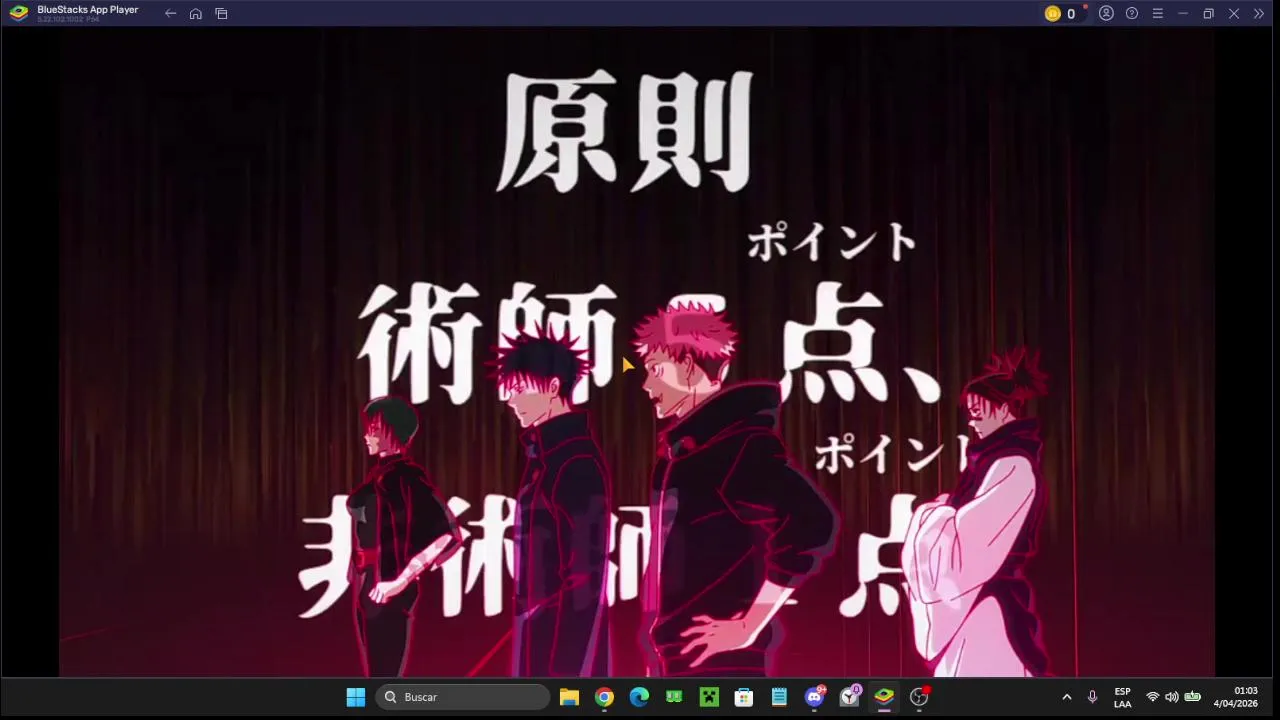Click the BlueStacks logo icon
The width and height of the screenshot is (1280, 720).
pyautogui.click(x=18, y=13)
